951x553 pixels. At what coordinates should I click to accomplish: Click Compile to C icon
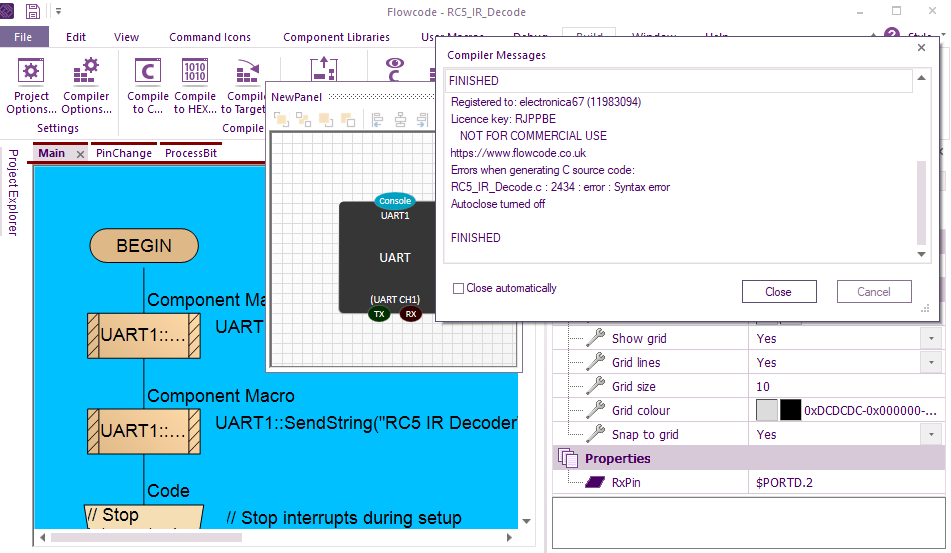[x=147, y=71]
